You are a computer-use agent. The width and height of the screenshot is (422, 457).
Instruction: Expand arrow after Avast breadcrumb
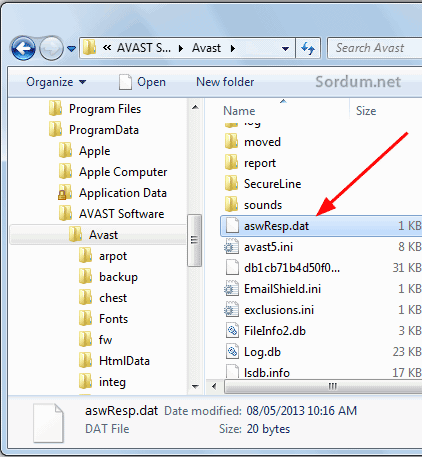click(x=233, y=49)
